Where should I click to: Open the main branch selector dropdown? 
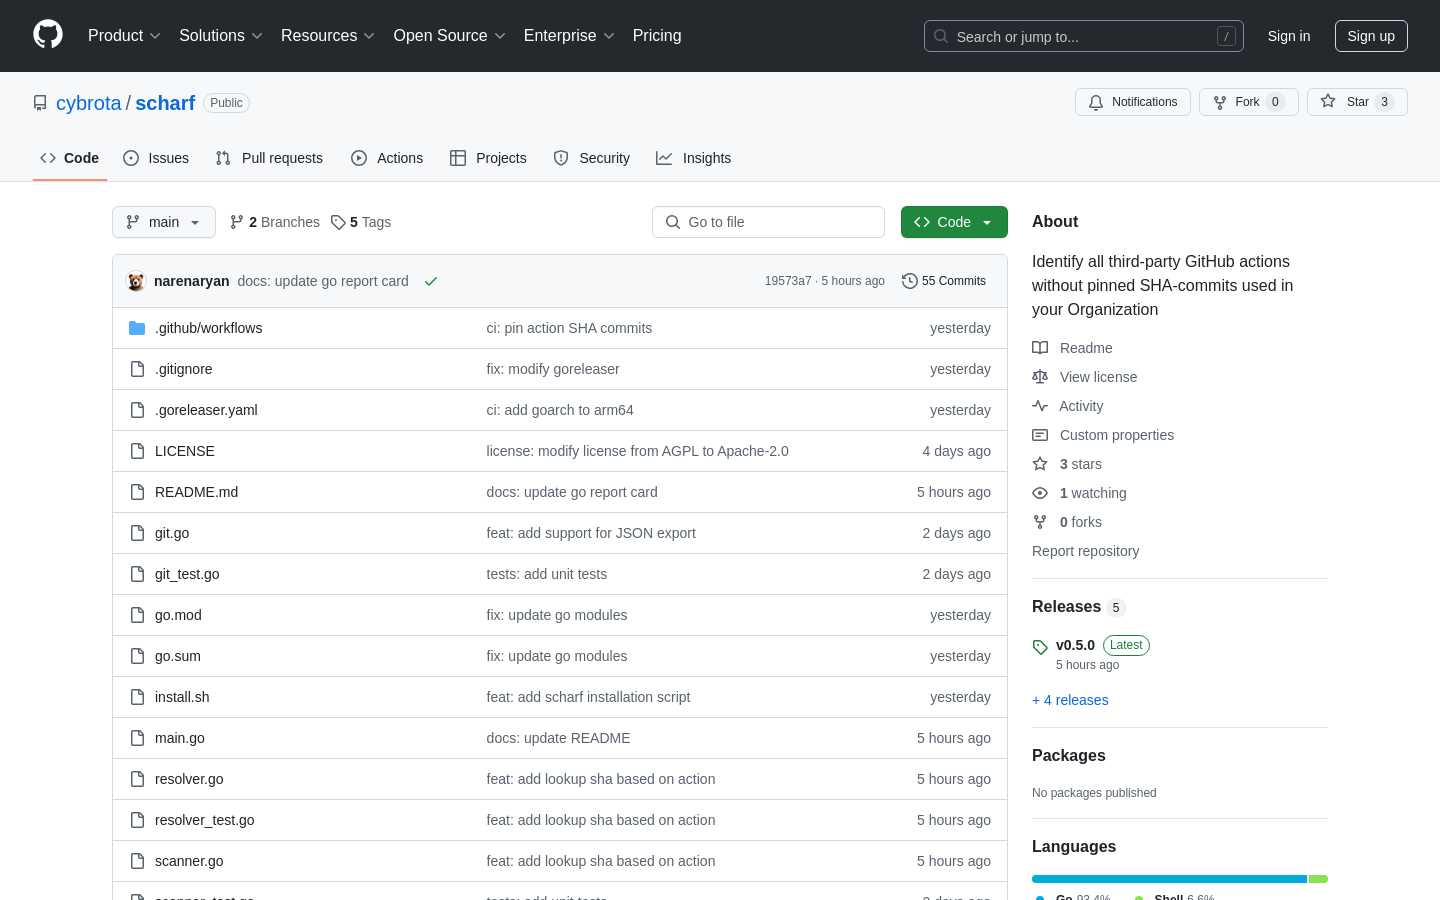164,222
